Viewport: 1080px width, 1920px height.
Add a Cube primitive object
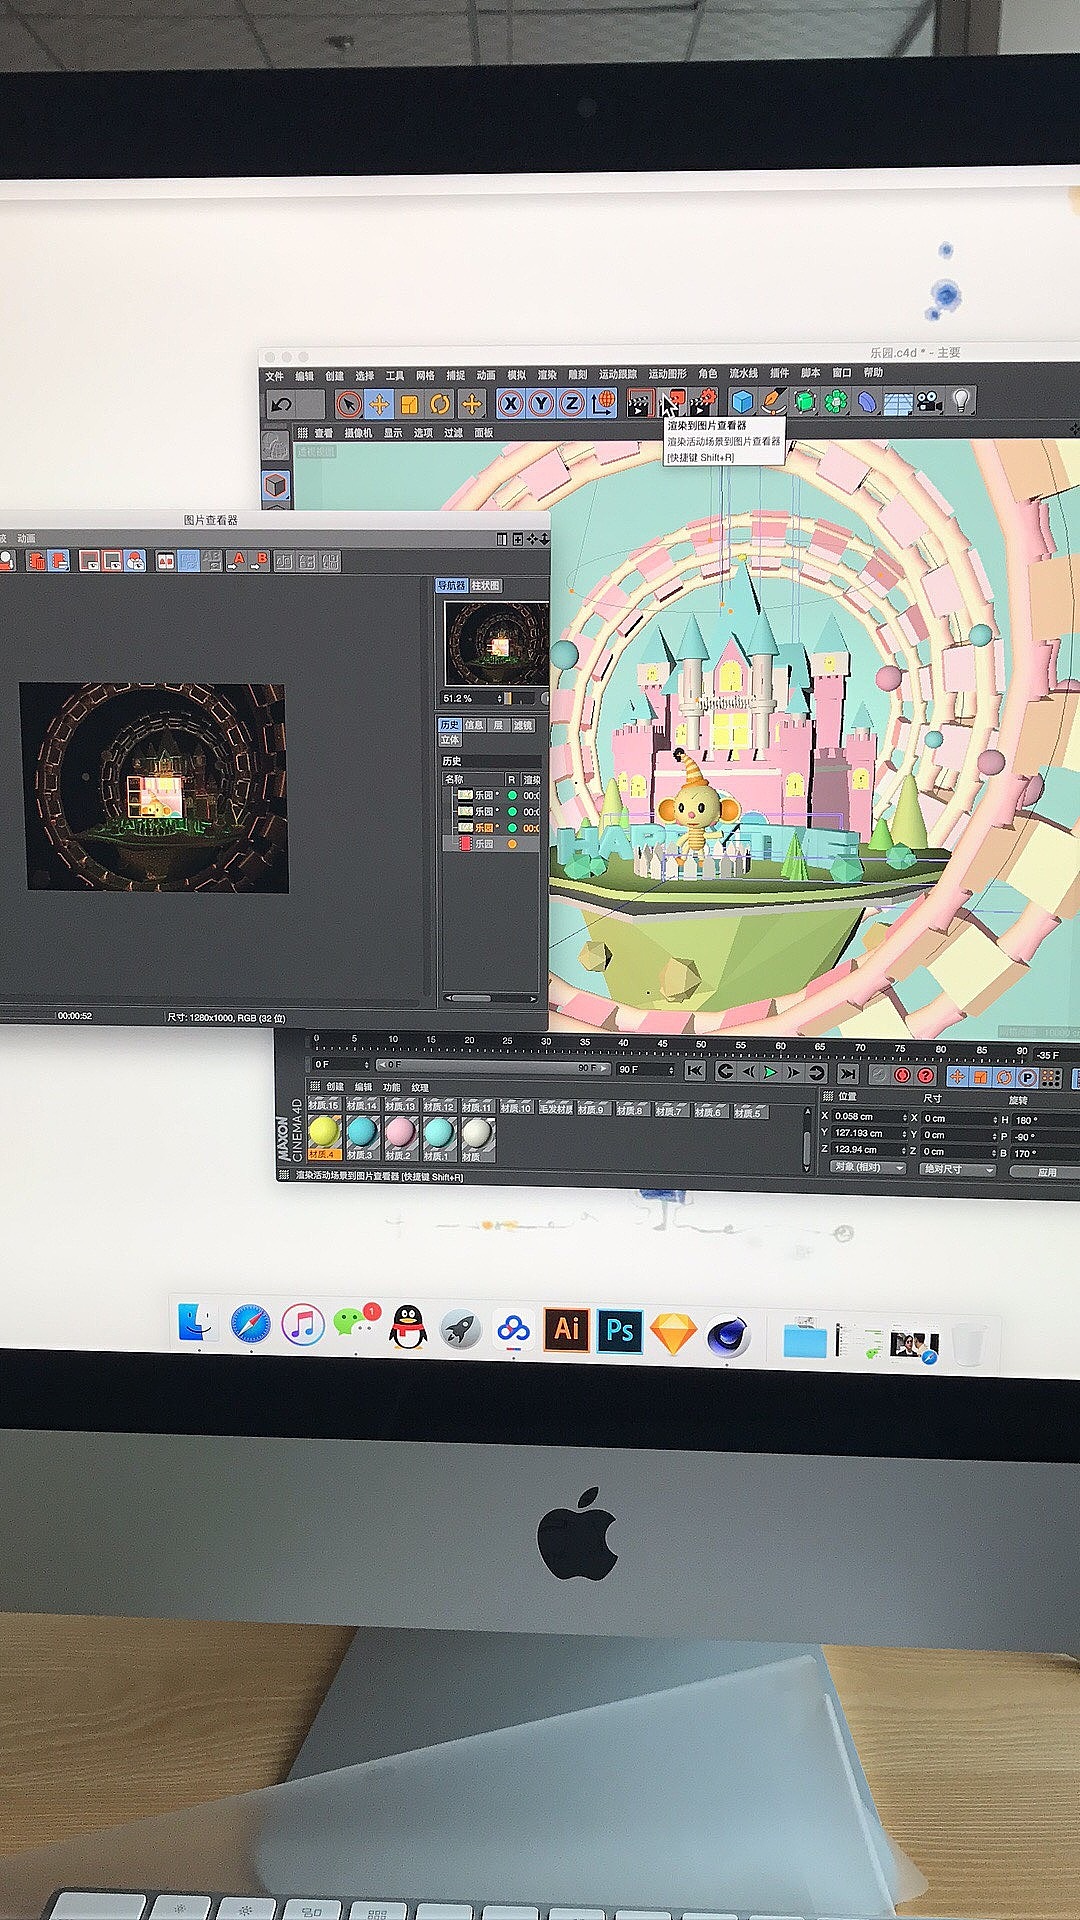click(742, 402)
